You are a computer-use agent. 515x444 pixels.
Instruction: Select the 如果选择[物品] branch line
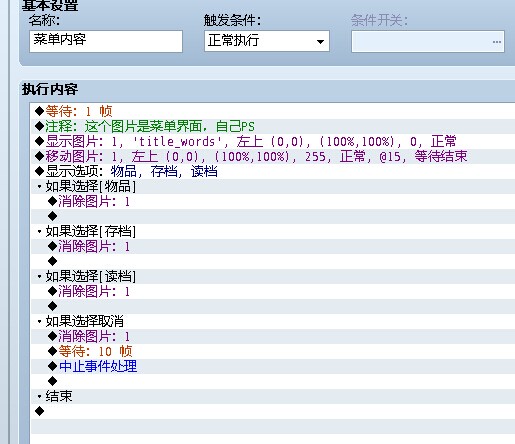point(273,186)
